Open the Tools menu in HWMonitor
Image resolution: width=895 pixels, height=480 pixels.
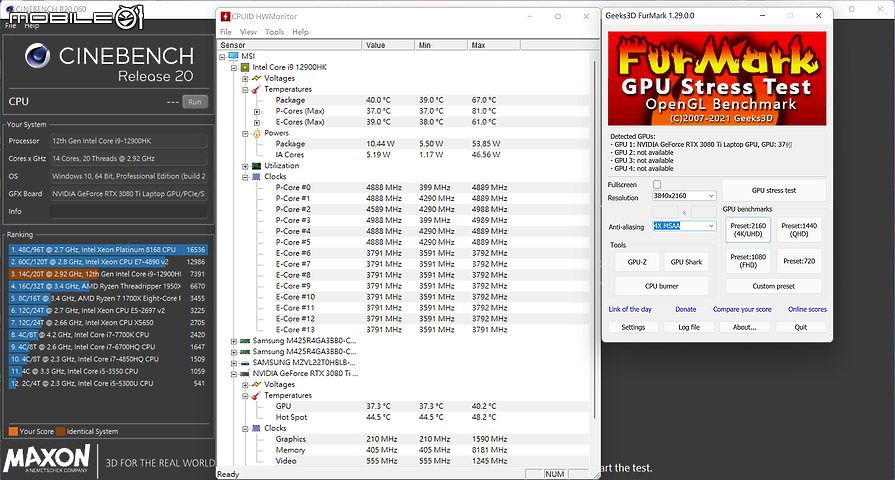[x=274, y=32]
